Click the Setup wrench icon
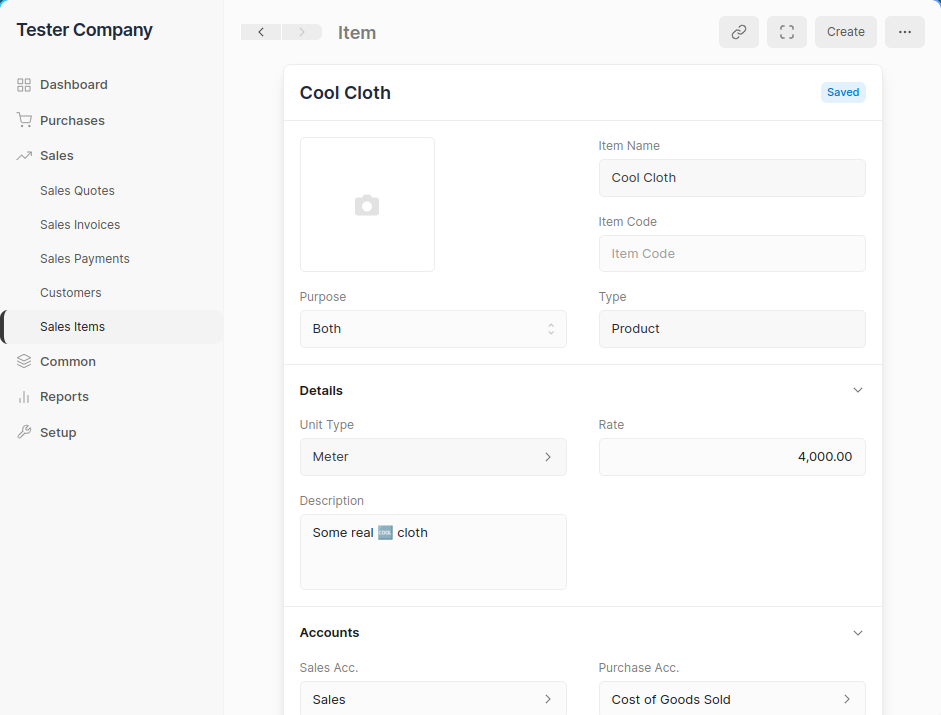 pos(24,432)
